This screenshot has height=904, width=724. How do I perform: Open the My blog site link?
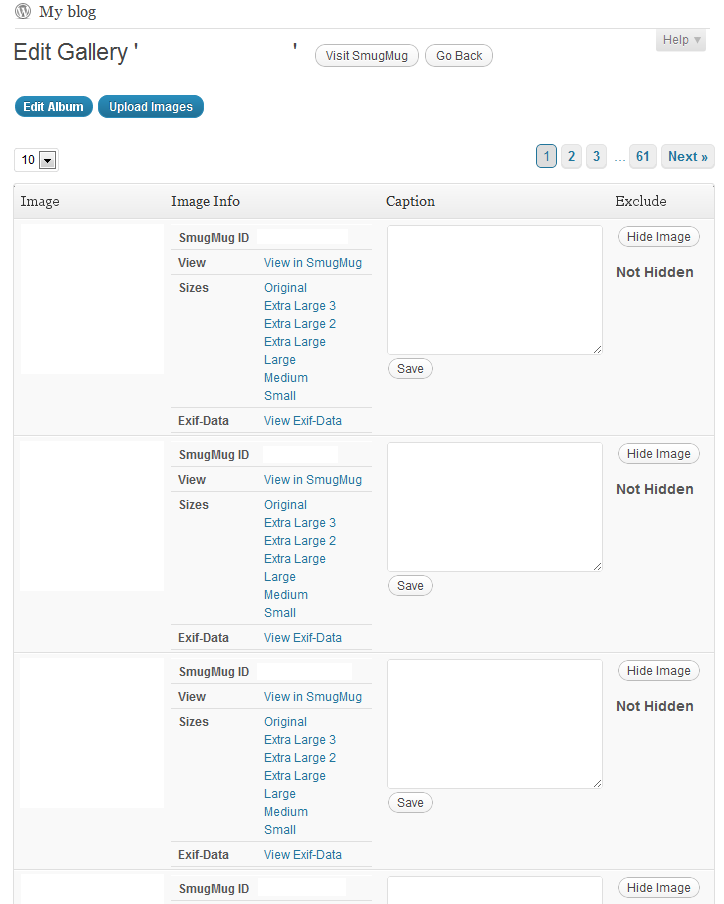pyautogui.click(x=67, y=12)
